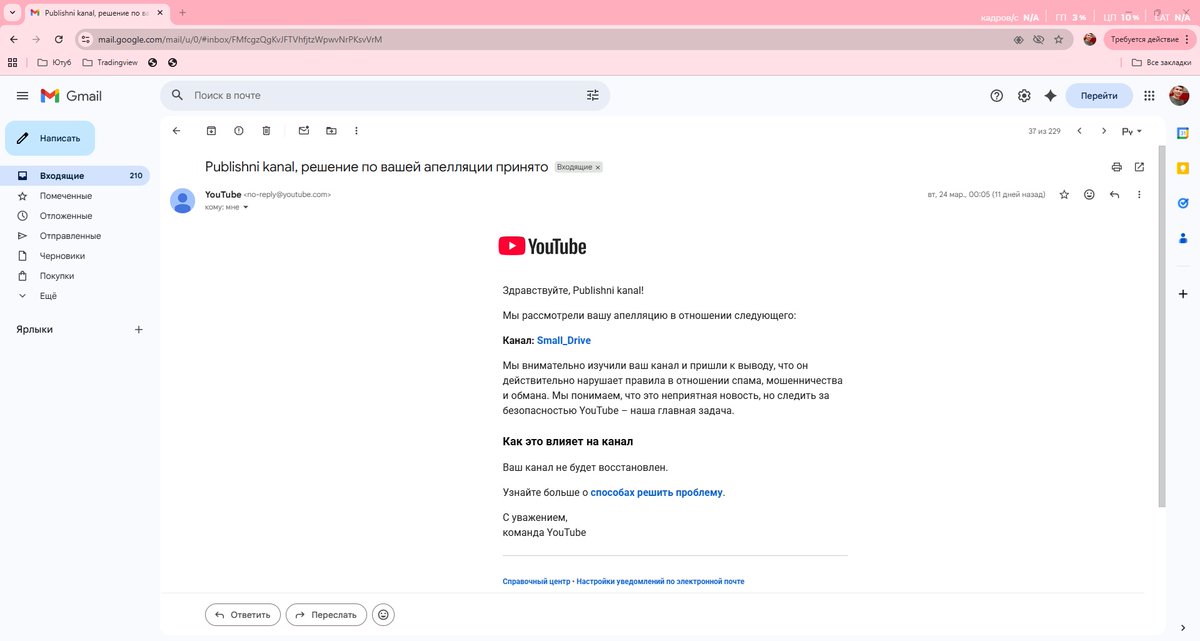
Task: Remove the Входящие label from email
Action: [x=598, y=167]
